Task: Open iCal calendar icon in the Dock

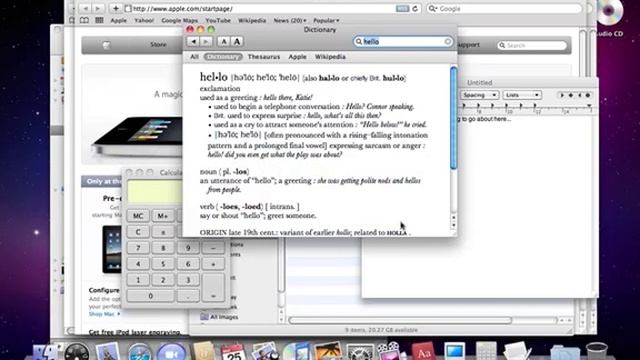Action: (233, 351)
